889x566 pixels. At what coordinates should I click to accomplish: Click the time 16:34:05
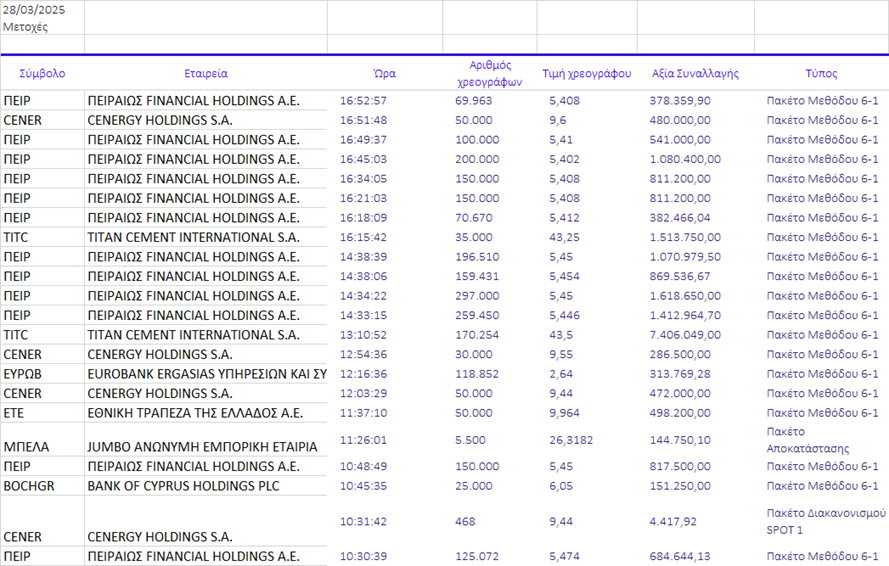click(x=363, y=179)
